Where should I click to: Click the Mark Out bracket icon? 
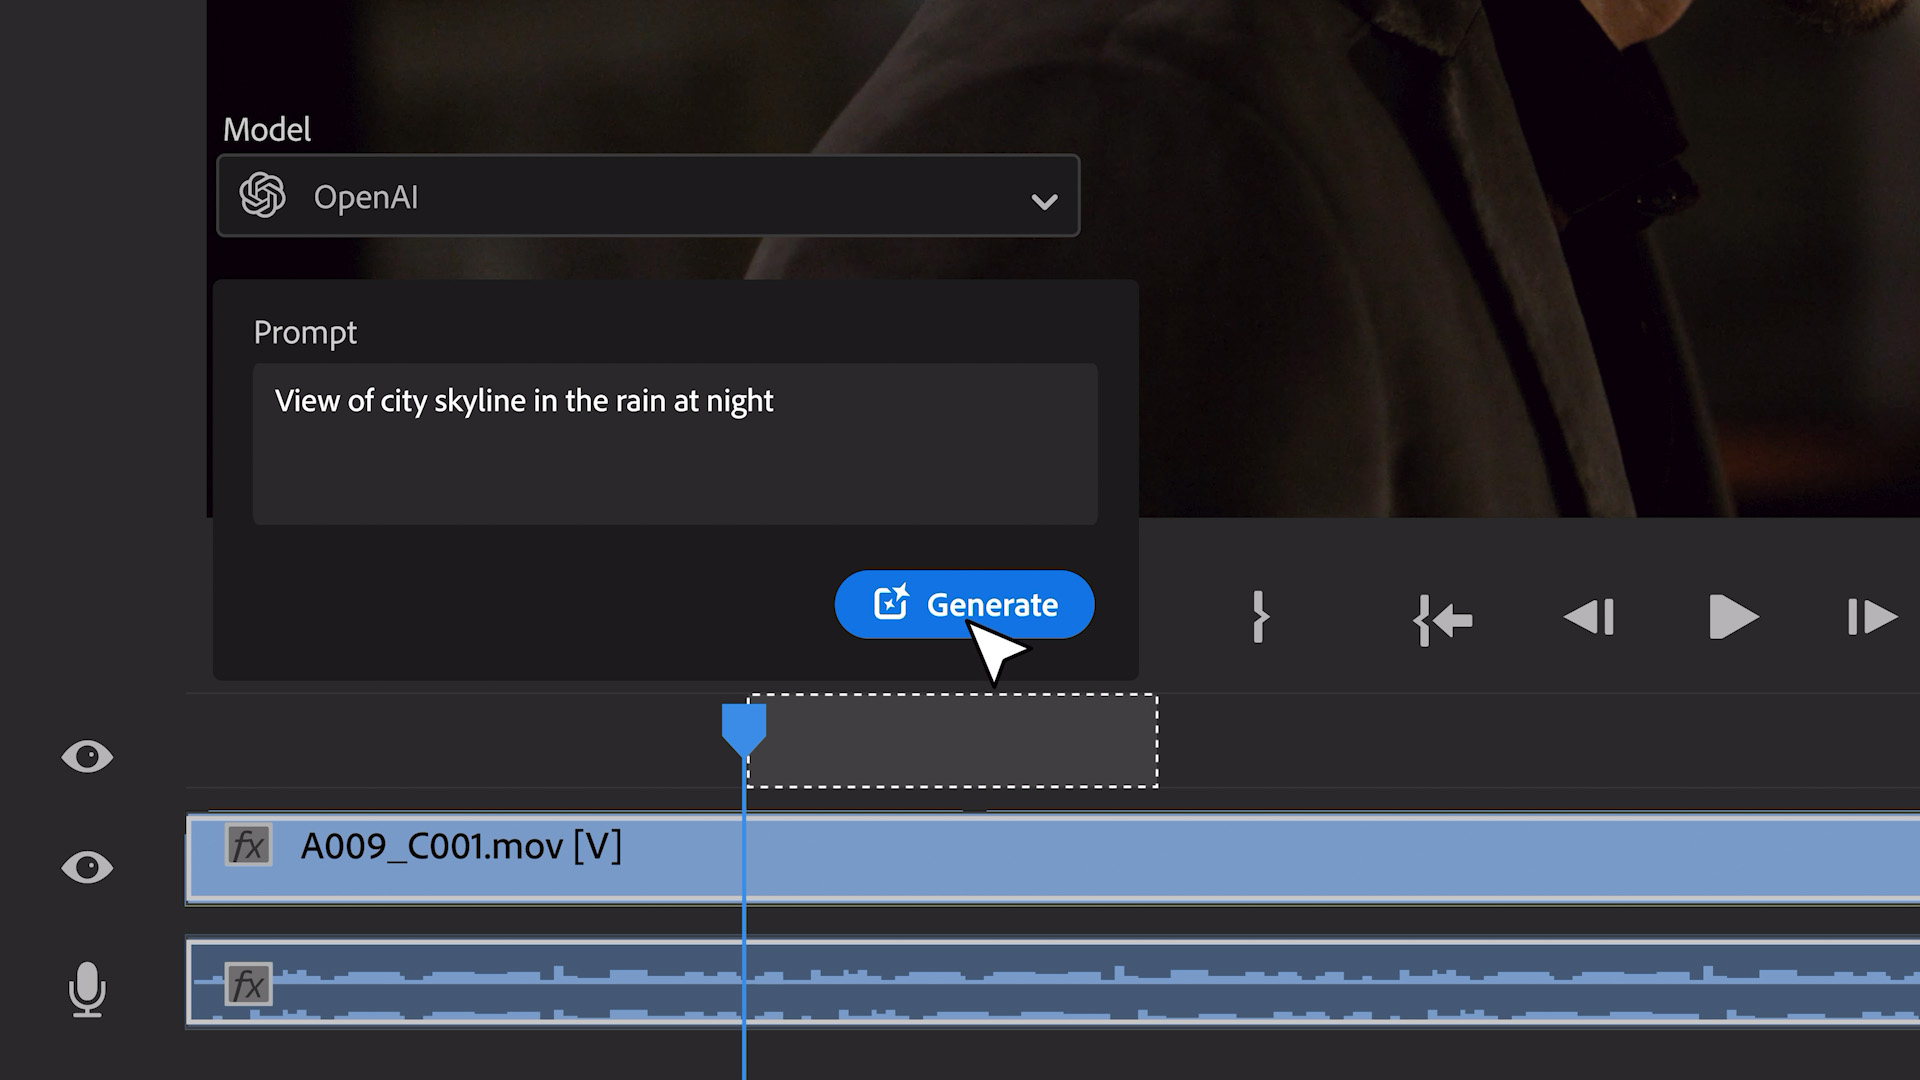1260,617
